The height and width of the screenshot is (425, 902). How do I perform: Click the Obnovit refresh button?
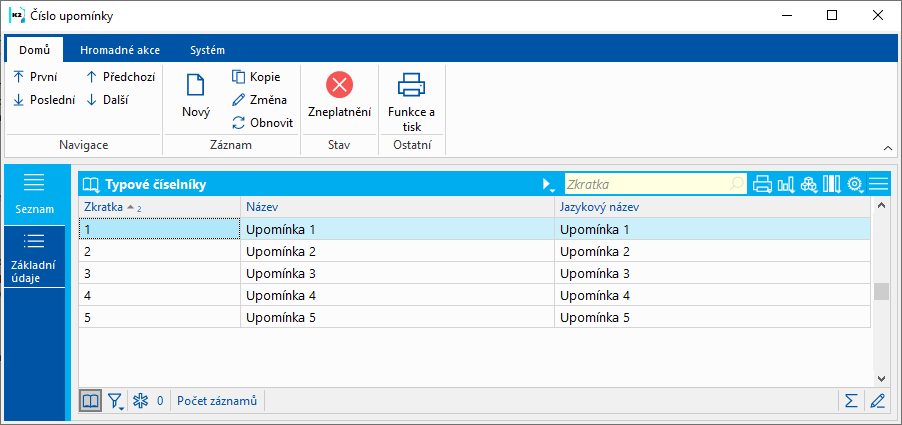262,123
